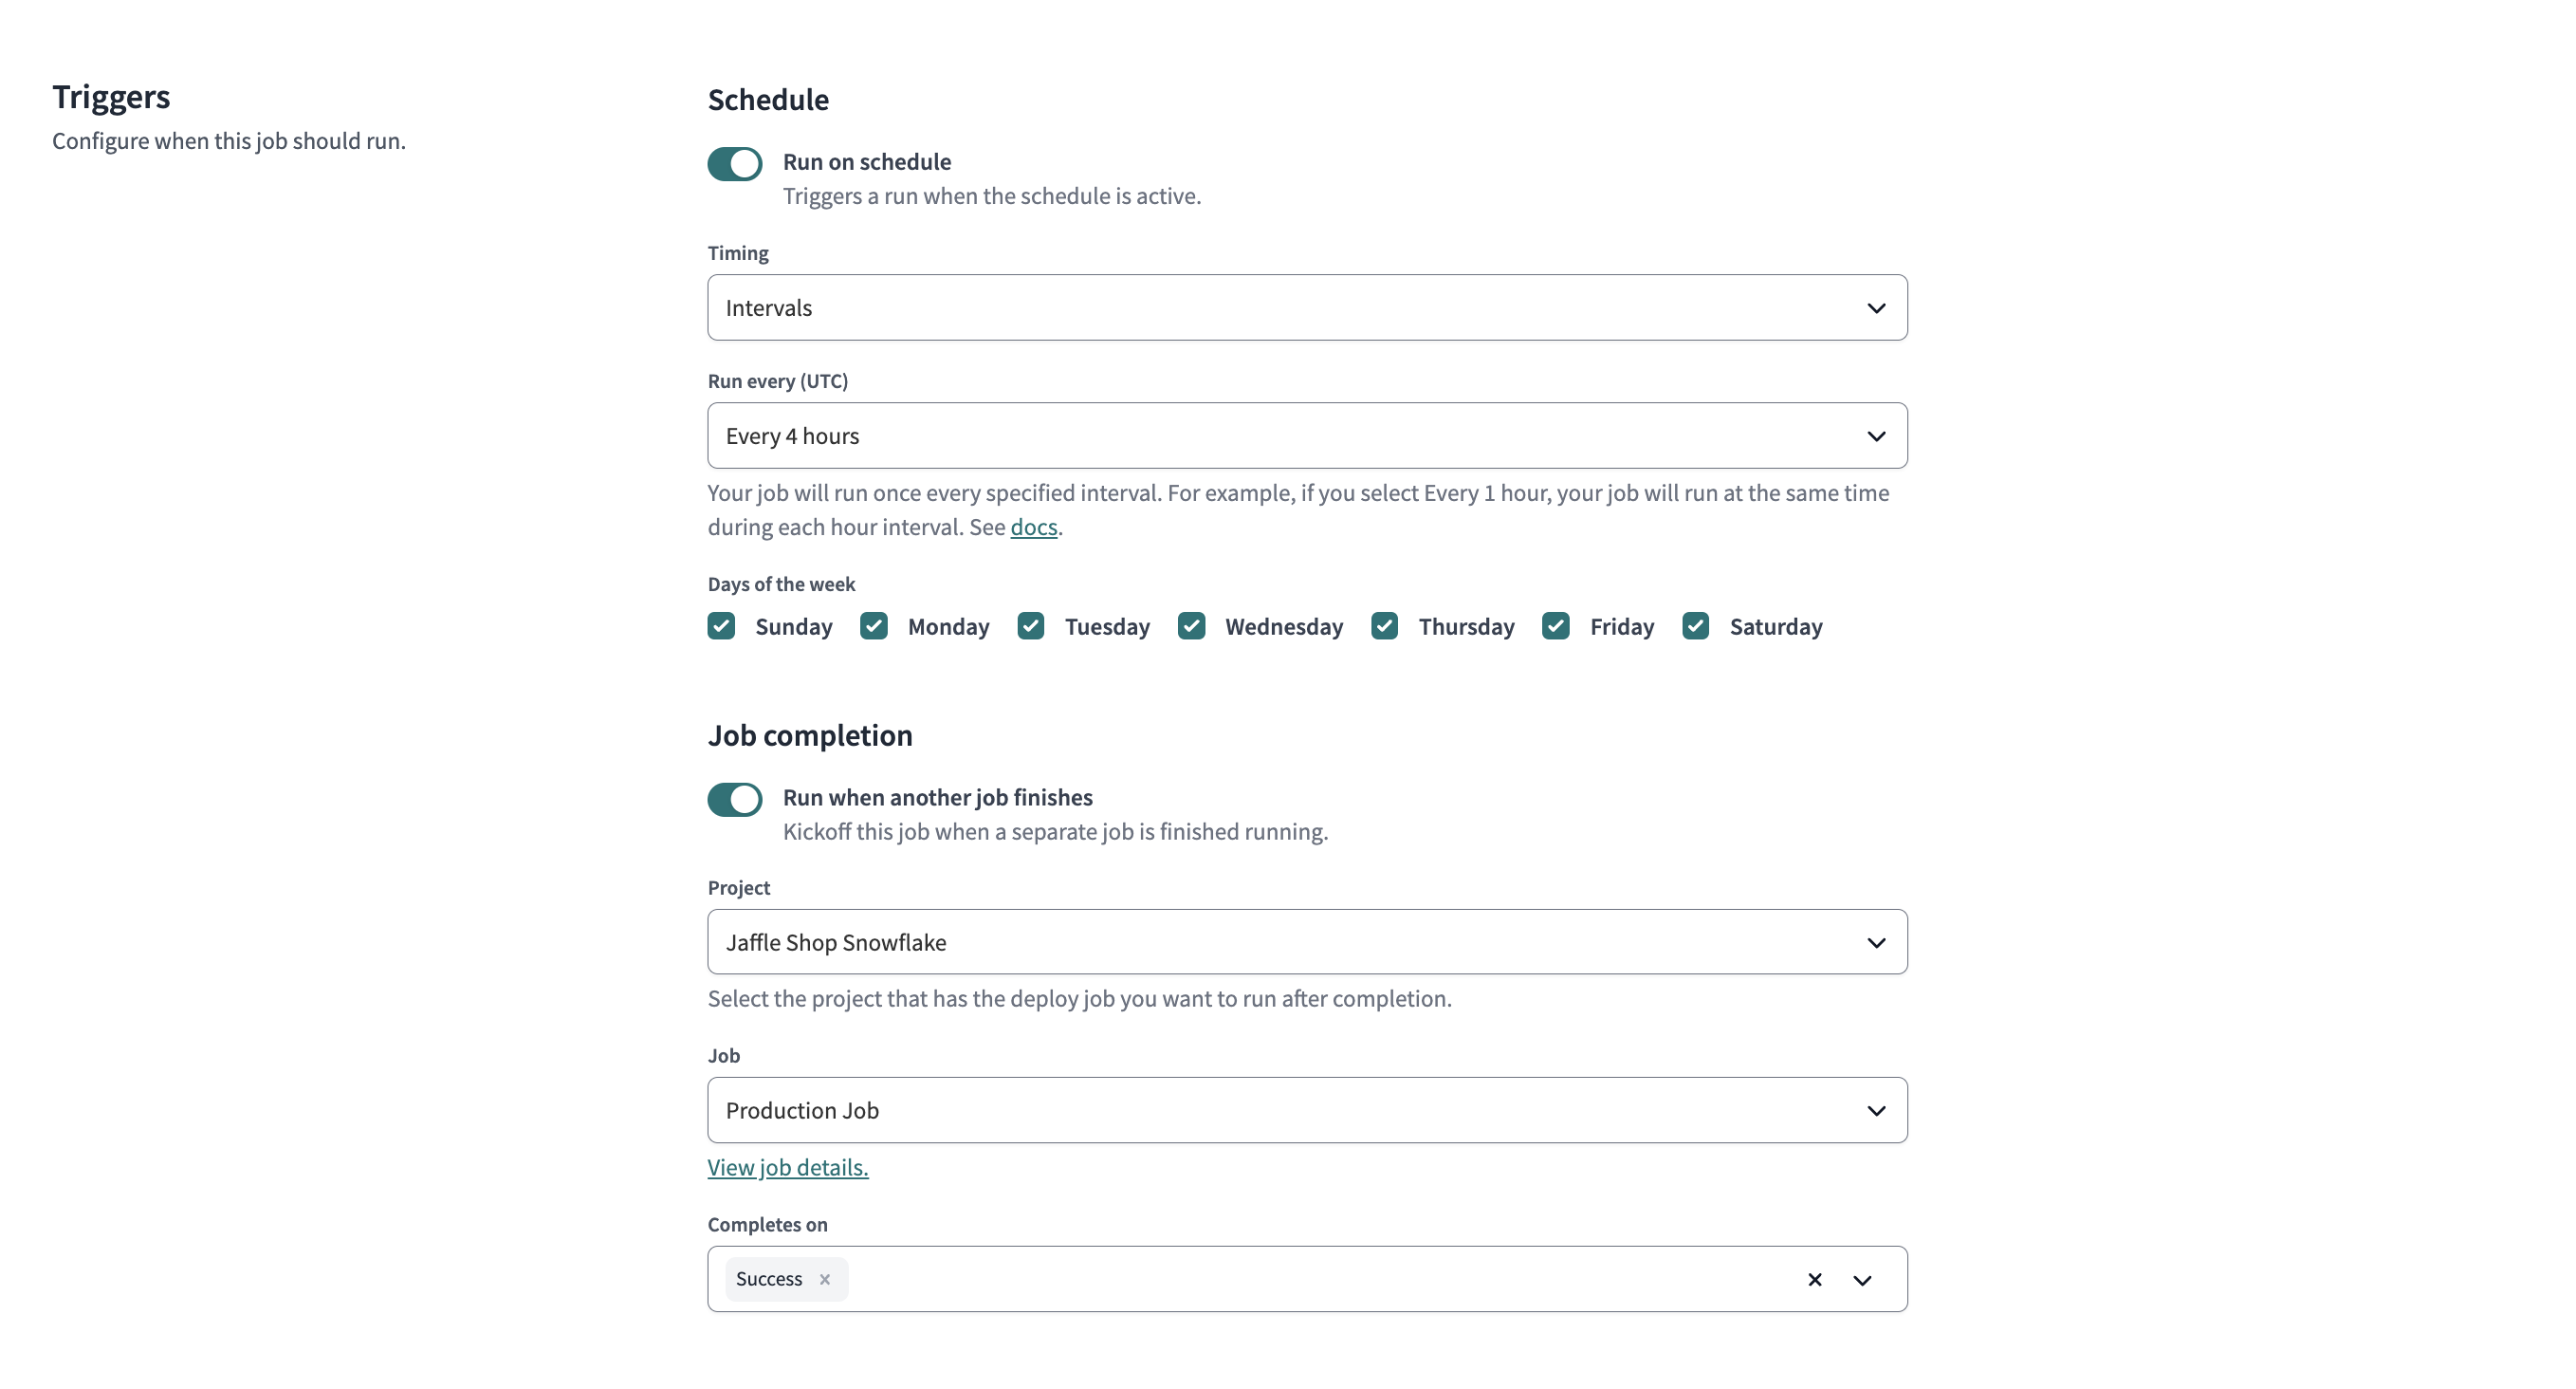Toggle the Run when another job finishes switch

pyautogui.click(x=735, y=797)
